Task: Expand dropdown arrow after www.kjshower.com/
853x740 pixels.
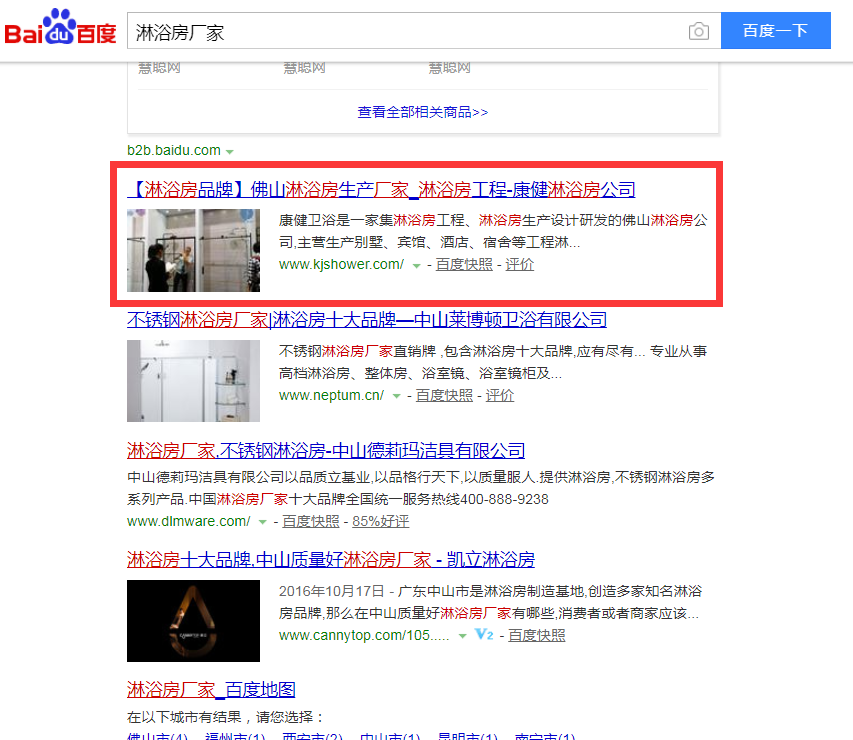Action: (417, 266)
